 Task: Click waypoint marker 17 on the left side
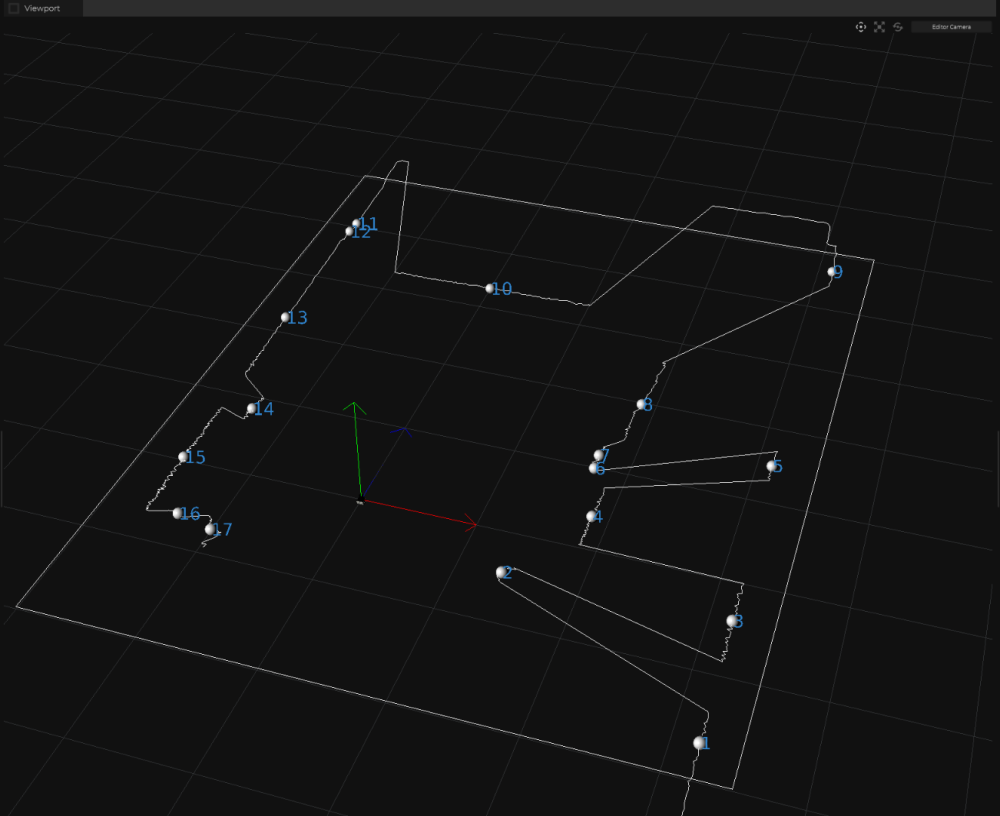tap(209, 528)
